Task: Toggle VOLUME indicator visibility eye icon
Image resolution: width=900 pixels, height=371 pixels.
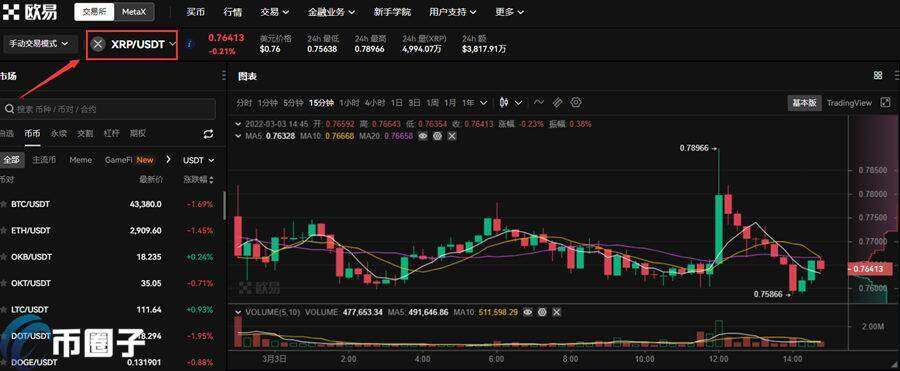Action: 529,312
